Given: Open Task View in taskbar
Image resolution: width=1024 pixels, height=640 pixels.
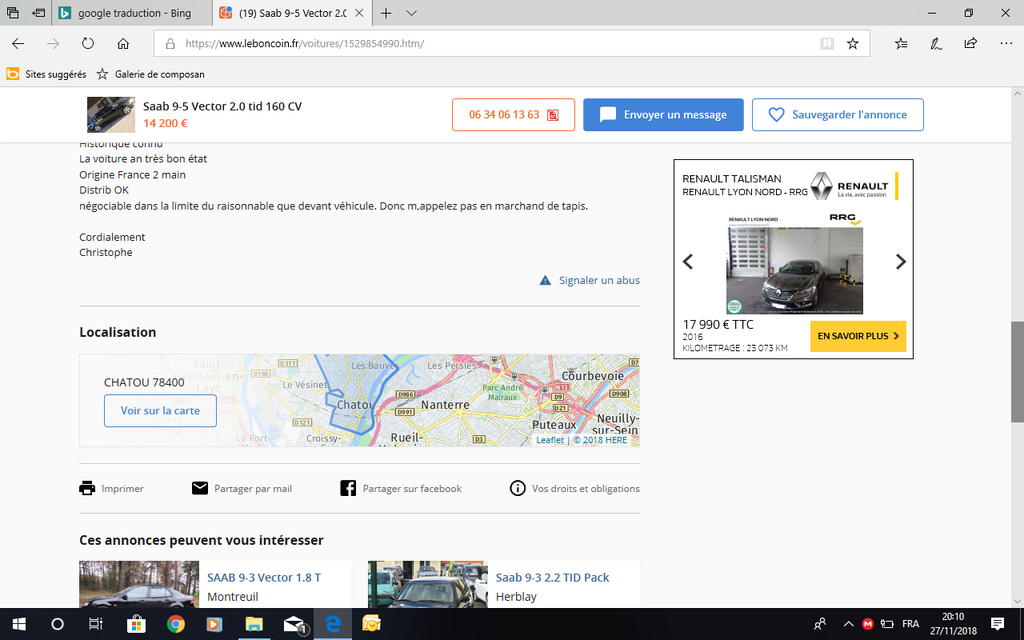Looking at the screenshot, I should (x=96, y=624).
